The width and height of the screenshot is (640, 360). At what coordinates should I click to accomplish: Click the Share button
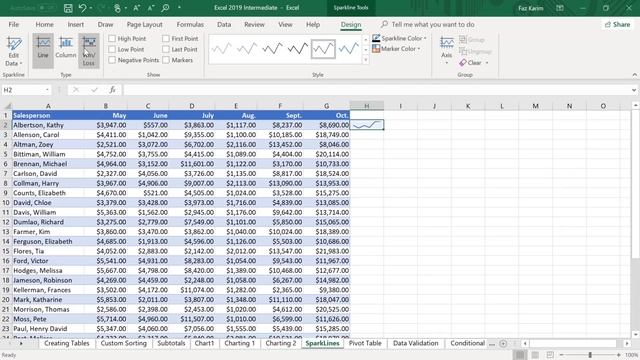618,24
